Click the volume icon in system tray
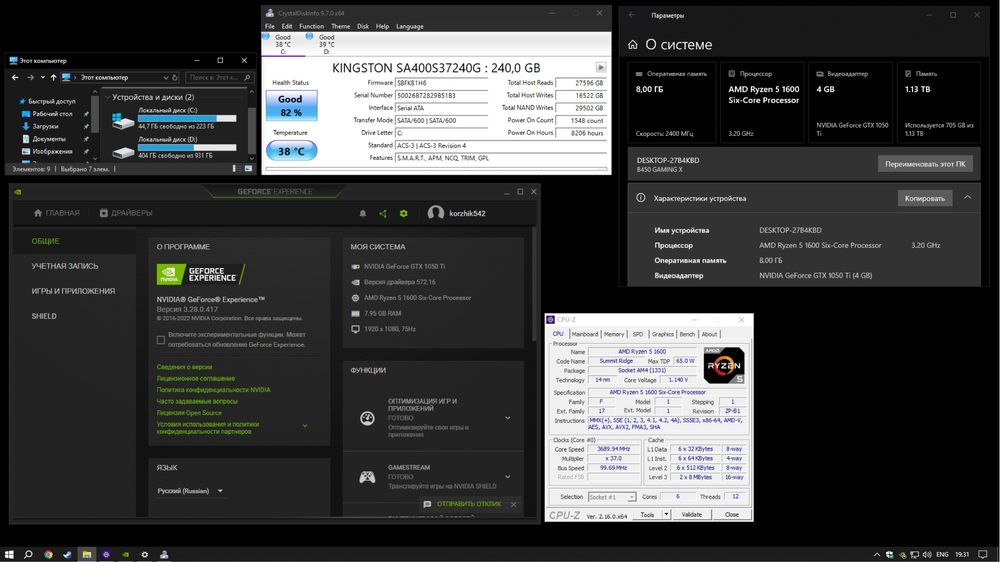Screen dimensions: 1000x562 927,554
